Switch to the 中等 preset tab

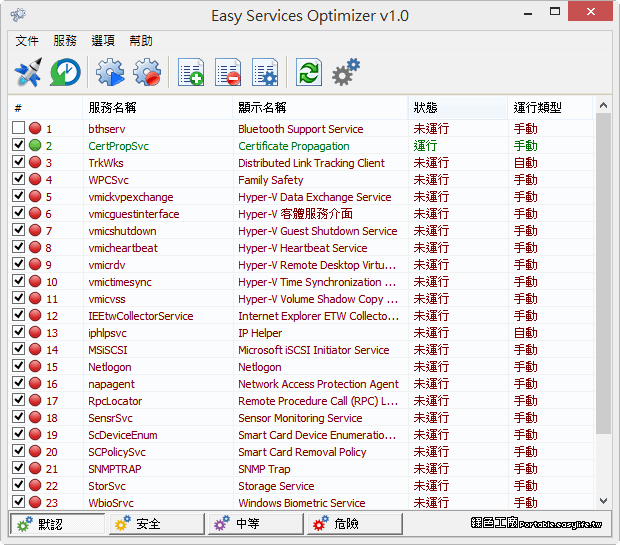(256, 524)
